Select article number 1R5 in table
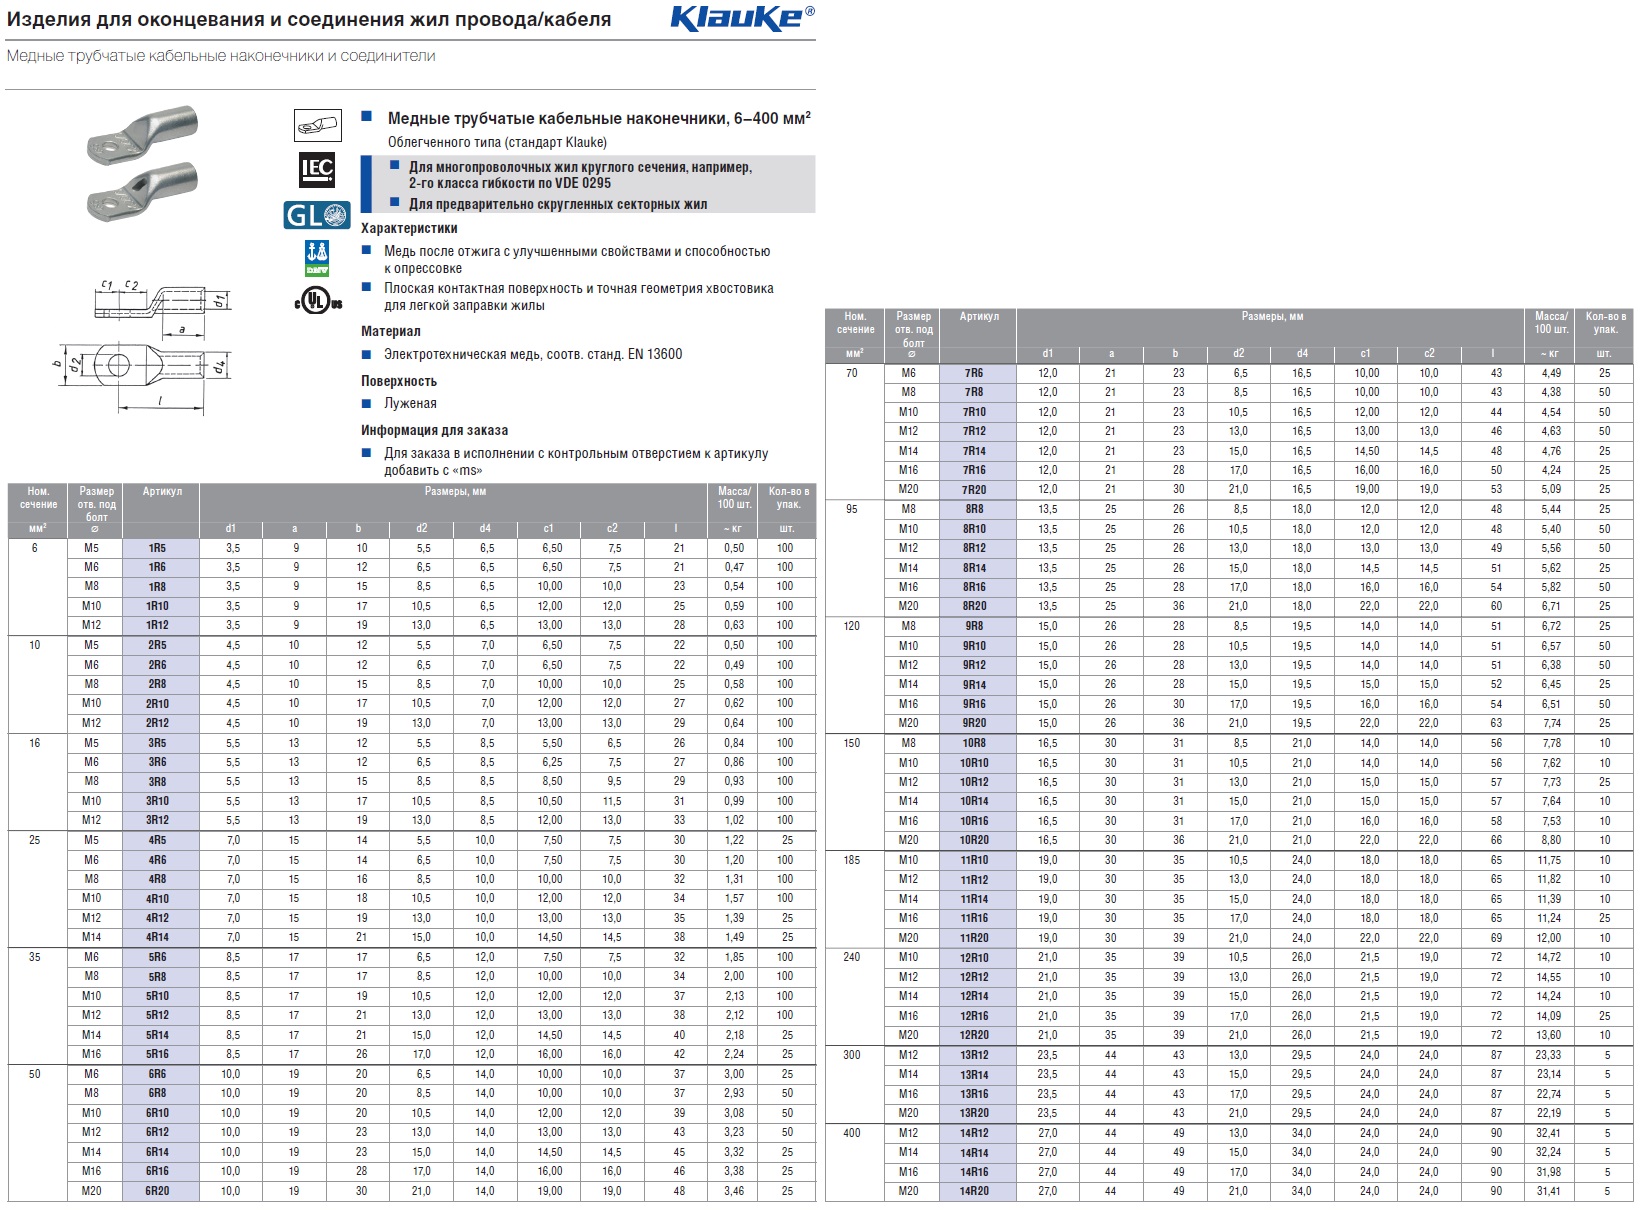This screenshot has height=1210, width=1645. click(x=159, y=548)
